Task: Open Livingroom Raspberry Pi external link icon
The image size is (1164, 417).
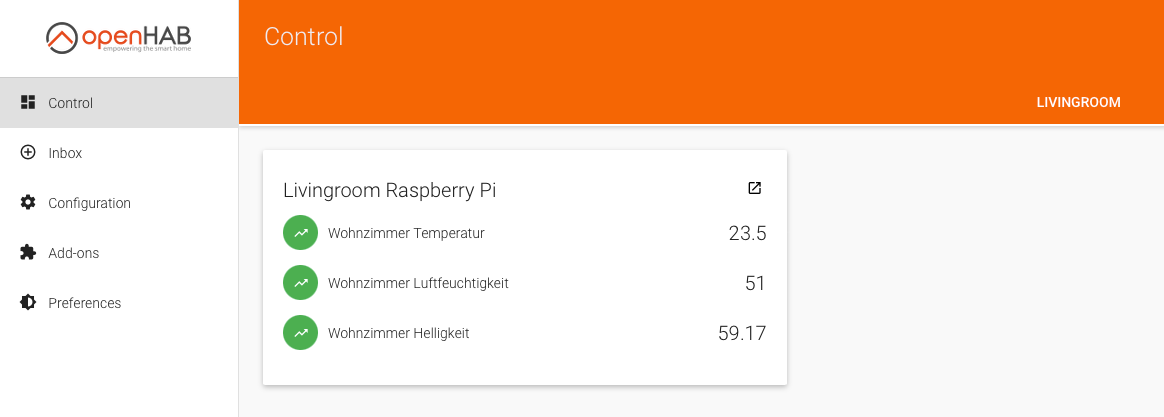Action: click(754, 188)
